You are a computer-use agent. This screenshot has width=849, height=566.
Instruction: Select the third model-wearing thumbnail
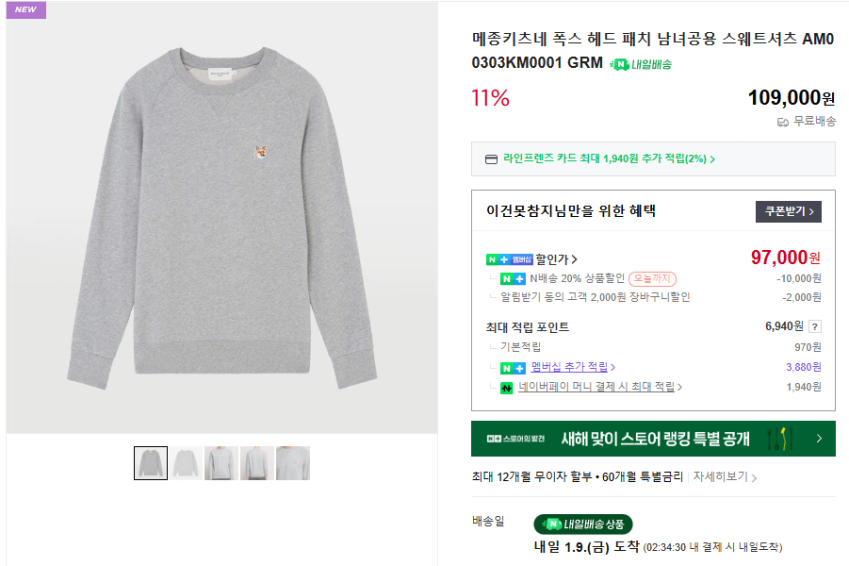(x=221, y=463)
